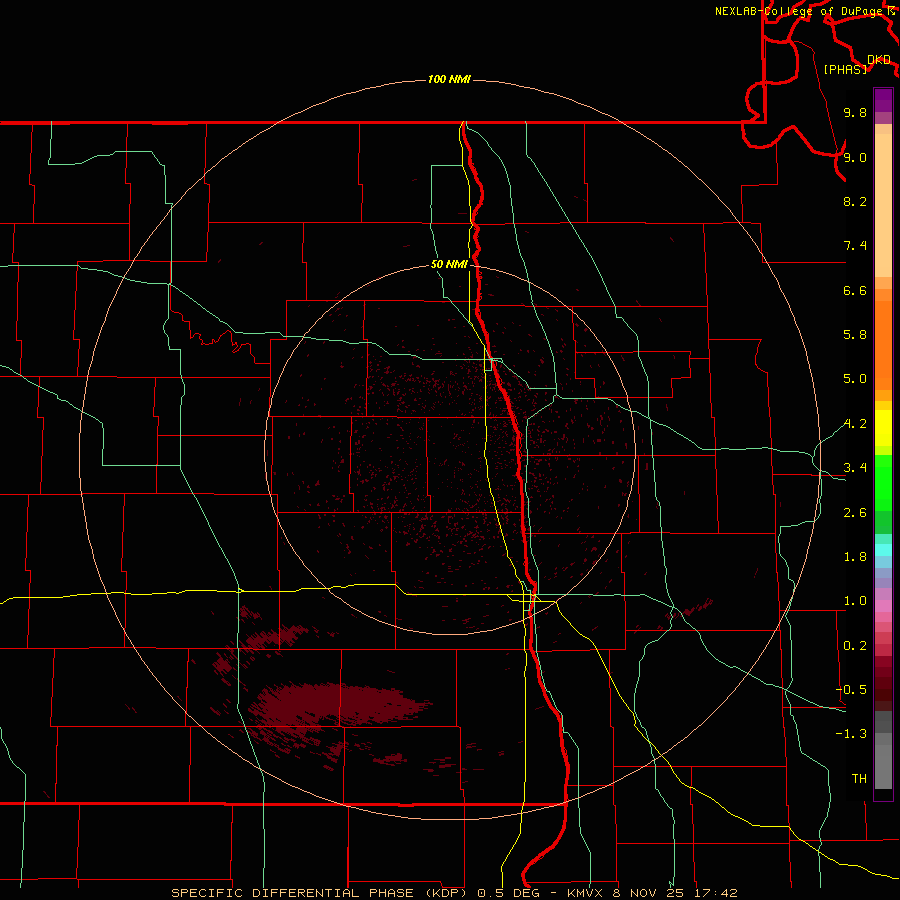The width and height of the screenshot is (900, 900).
Task: Select the 7.4 legend value
Action: pos(855,246)
